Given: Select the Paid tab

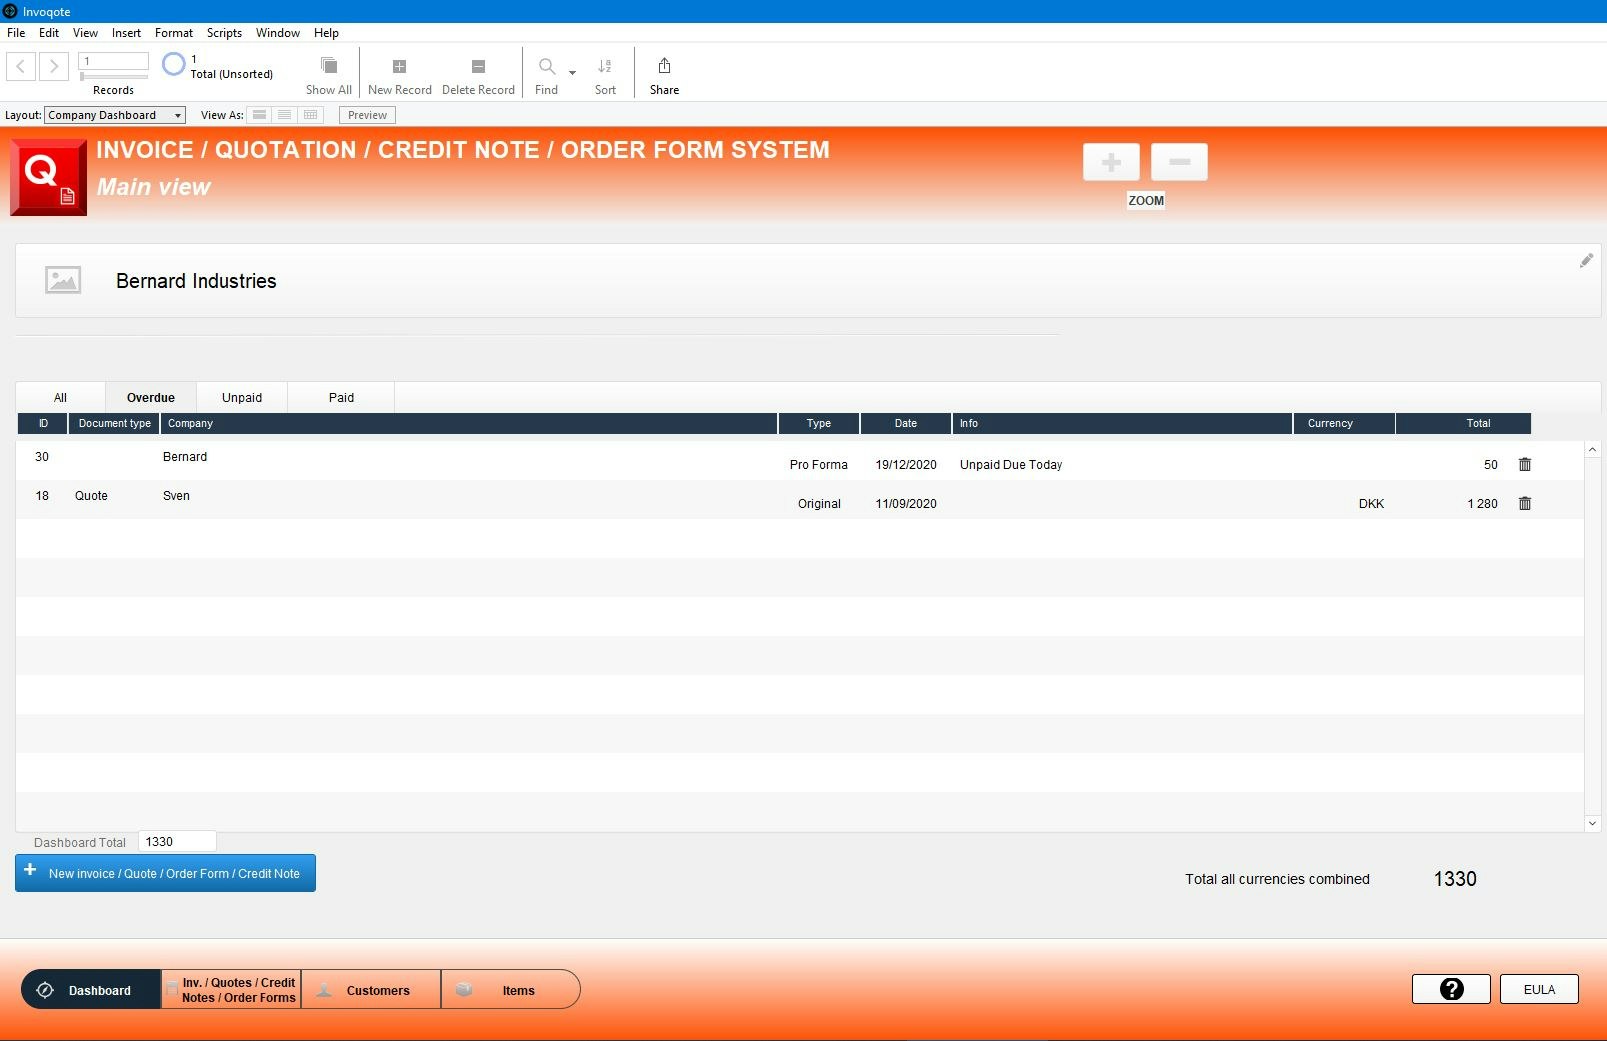Looking at the screenshot, I should pos(341,397).
